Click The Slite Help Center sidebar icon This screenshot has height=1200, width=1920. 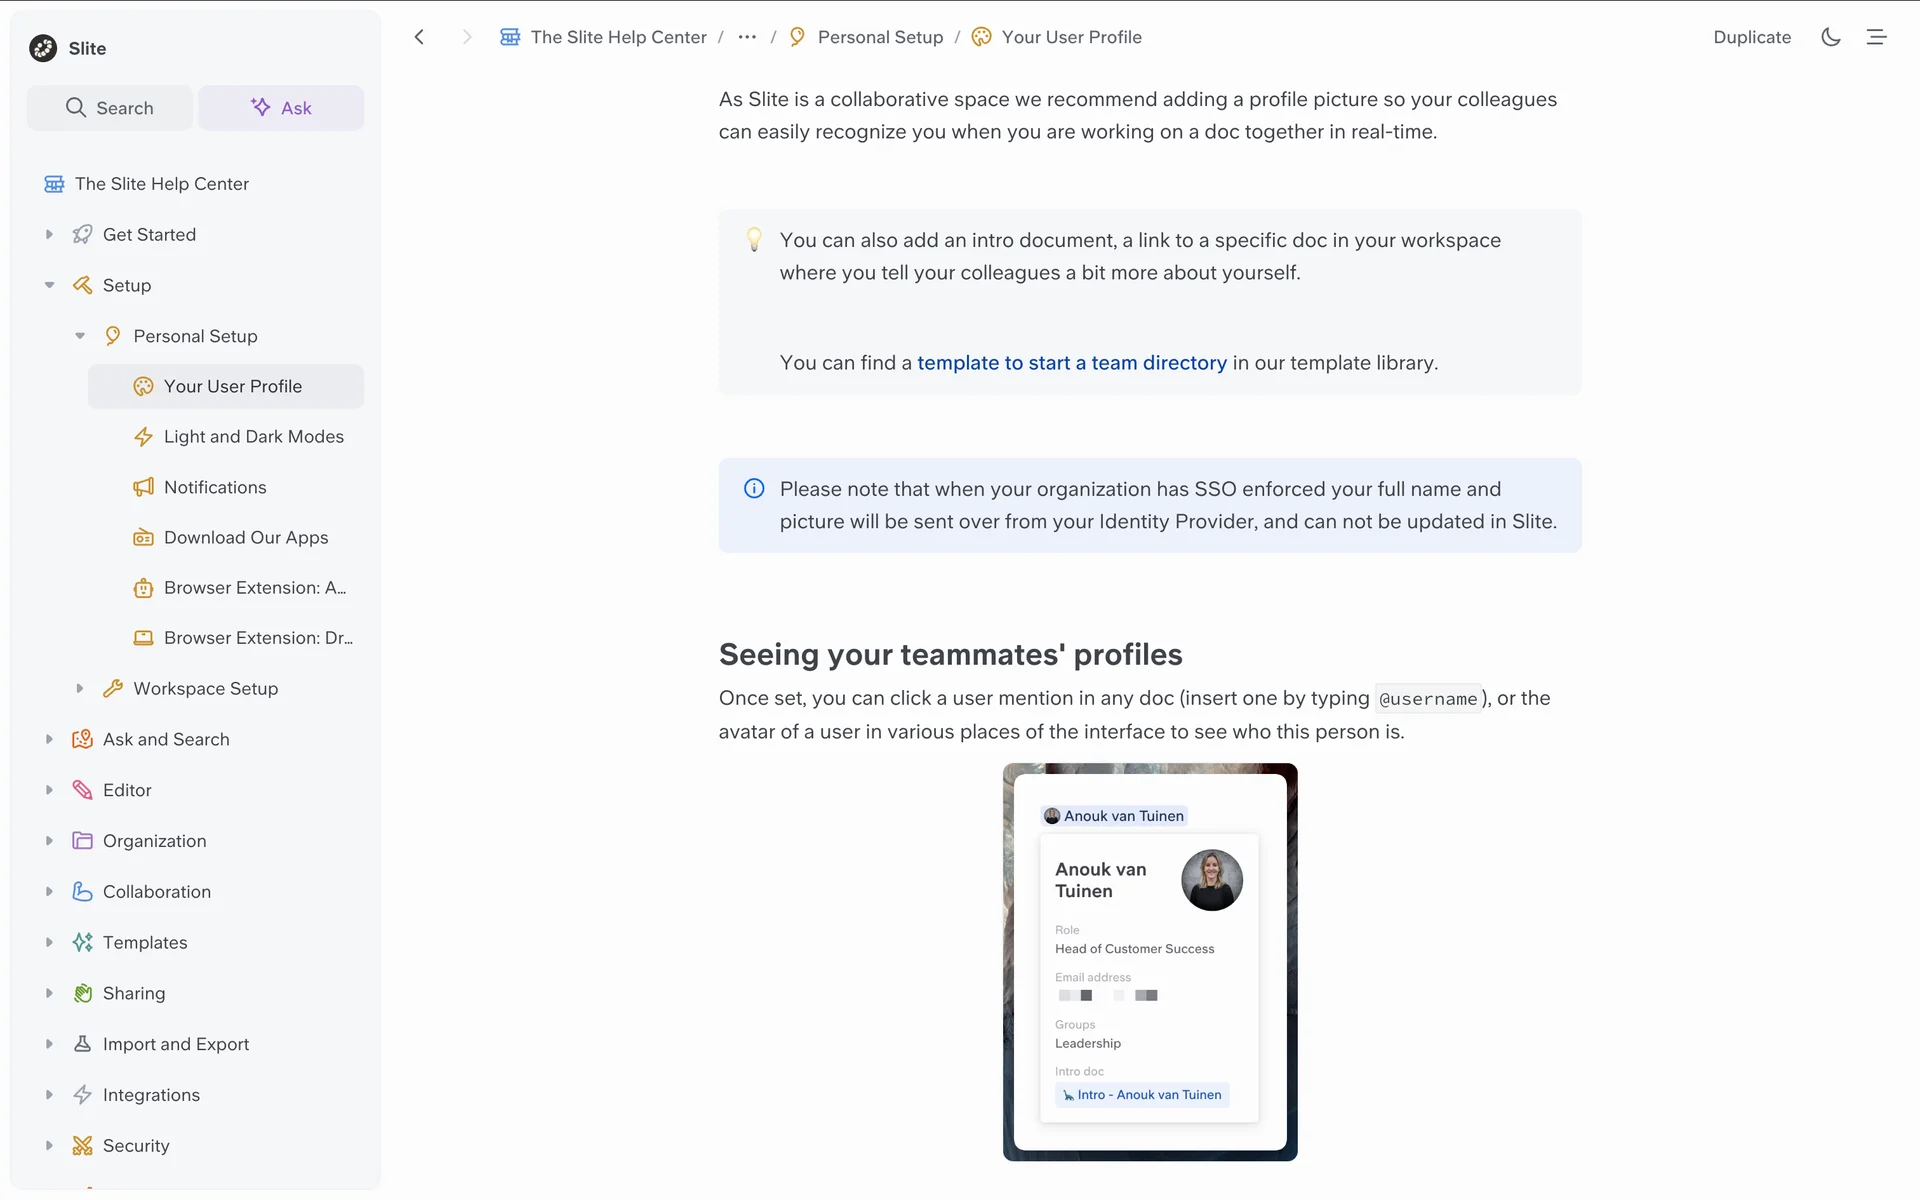[54, 184]
